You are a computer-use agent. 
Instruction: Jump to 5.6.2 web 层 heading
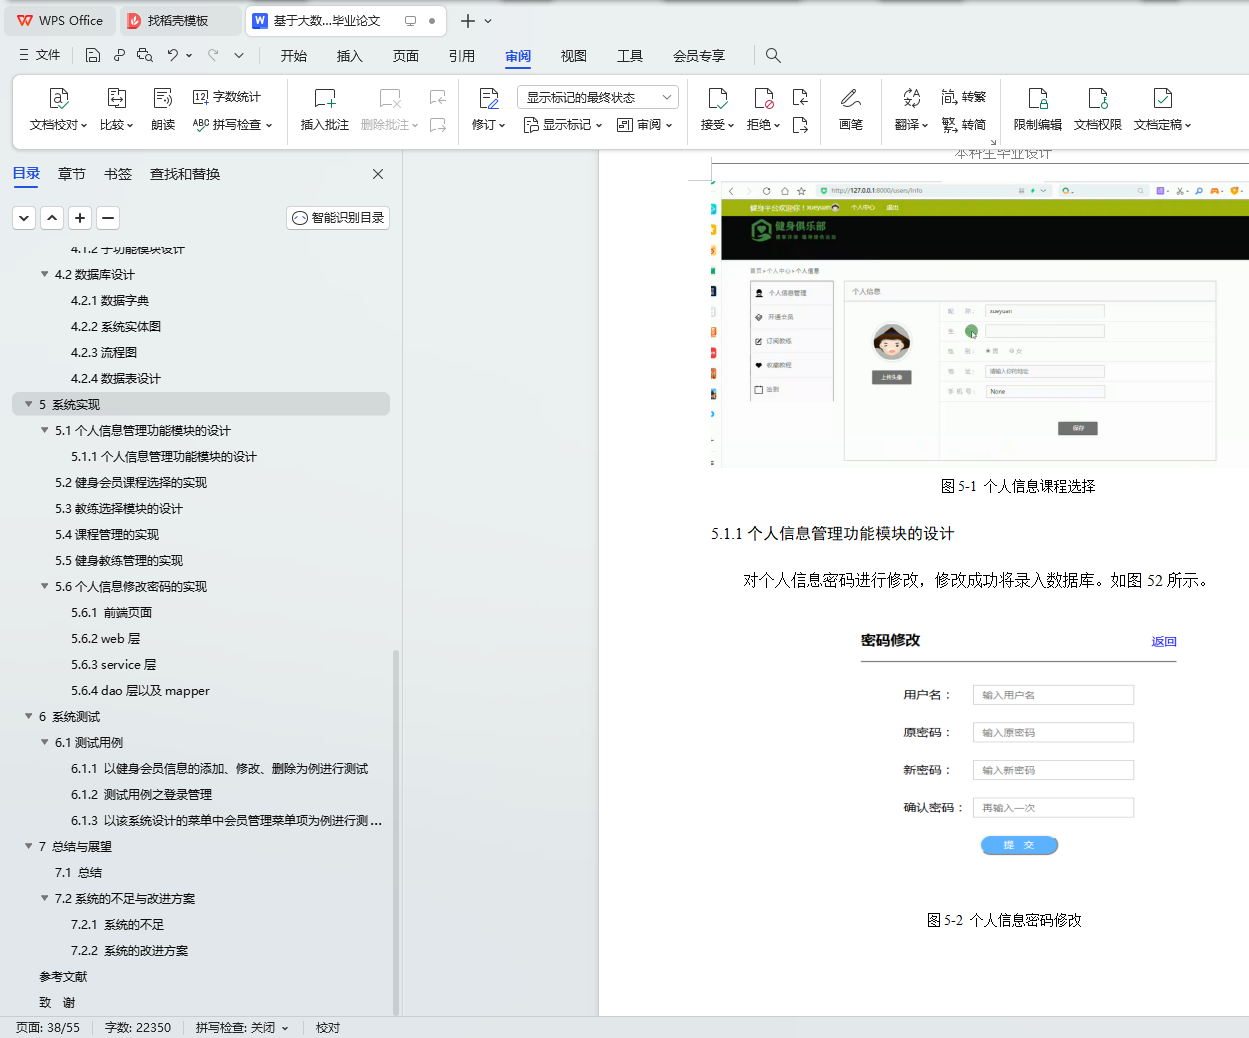(105, 638)
